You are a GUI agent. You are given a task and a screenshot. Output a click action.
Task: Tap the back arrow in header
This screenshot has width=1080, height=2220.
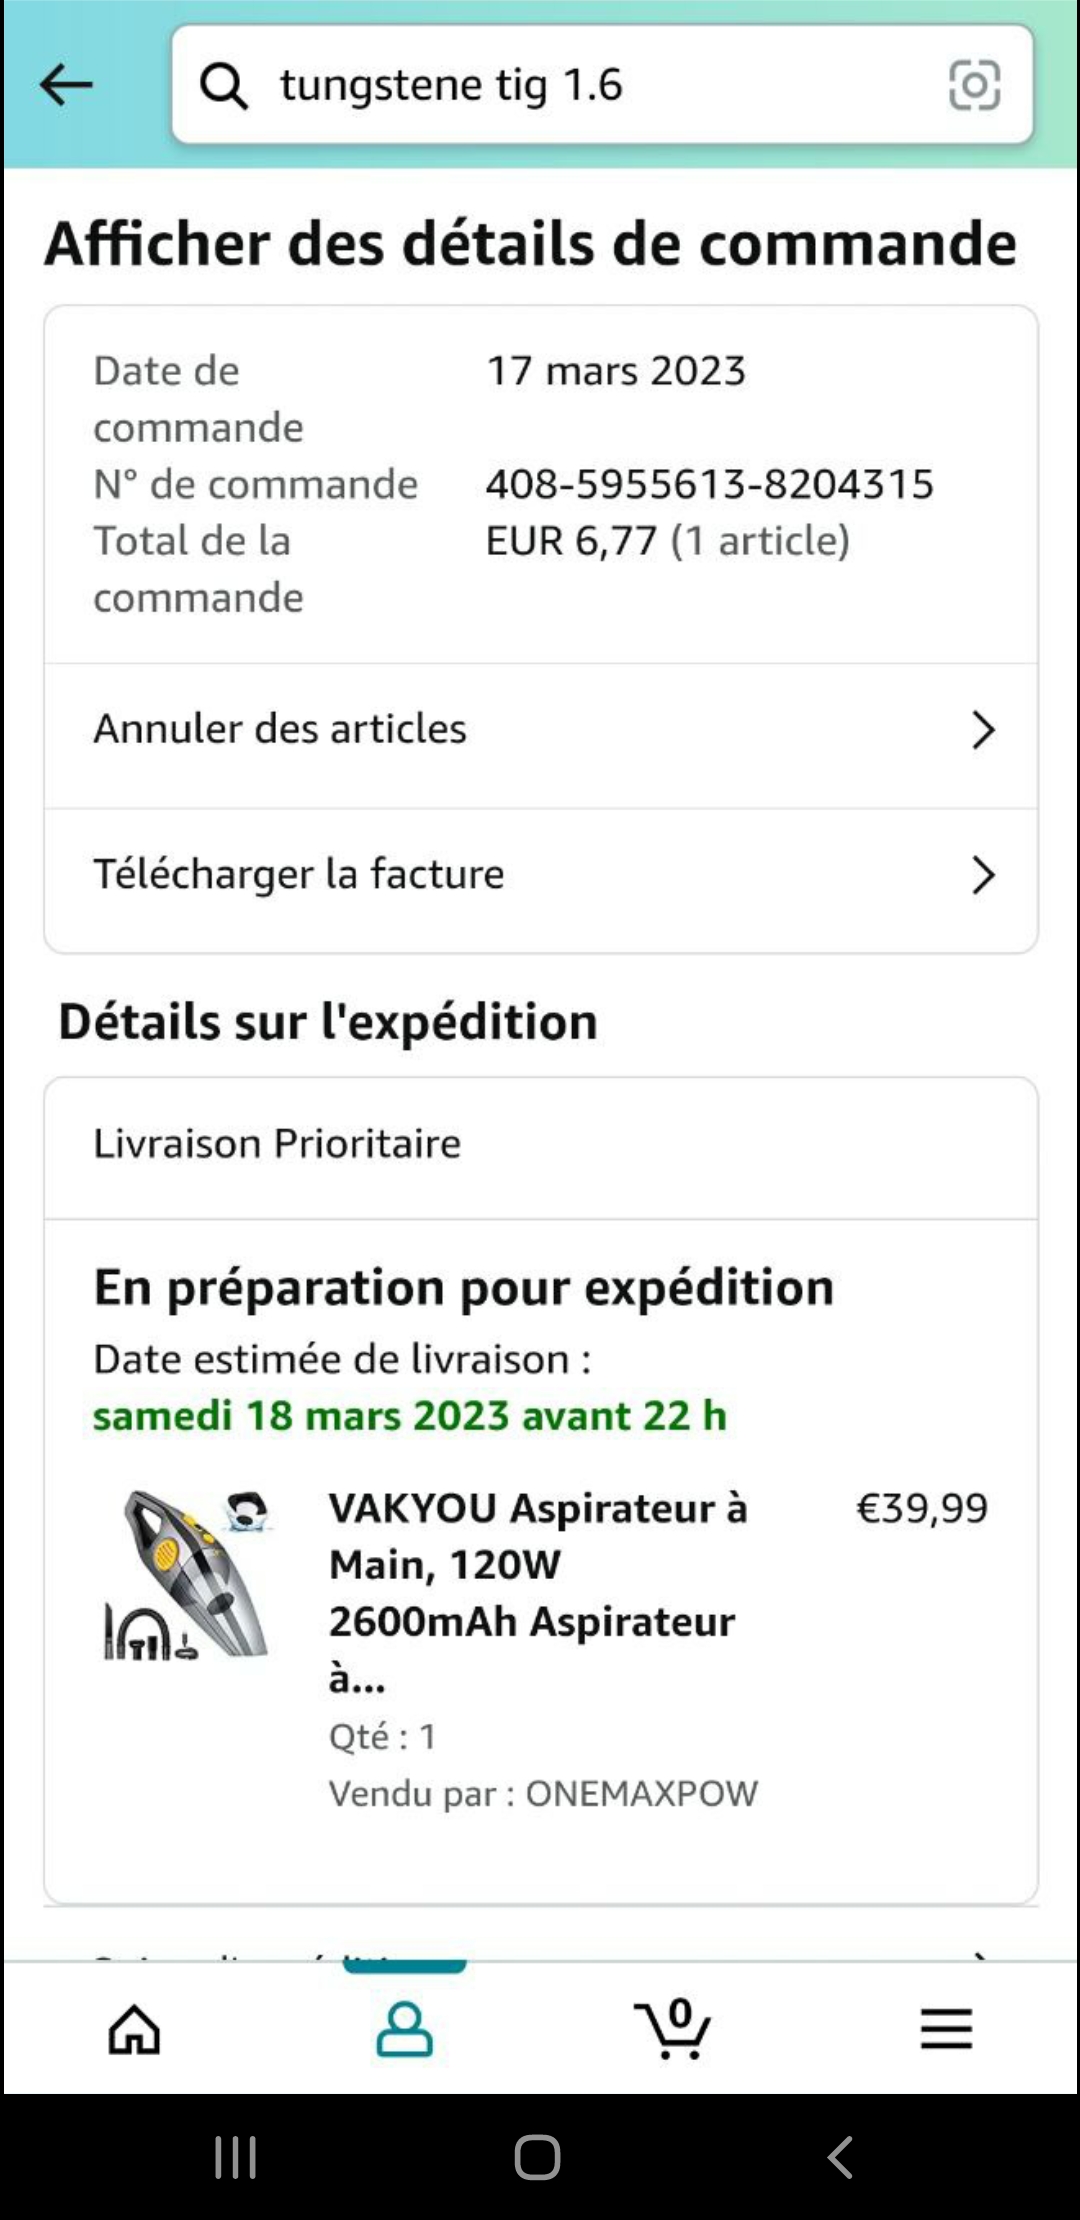(x=66, y=85)
